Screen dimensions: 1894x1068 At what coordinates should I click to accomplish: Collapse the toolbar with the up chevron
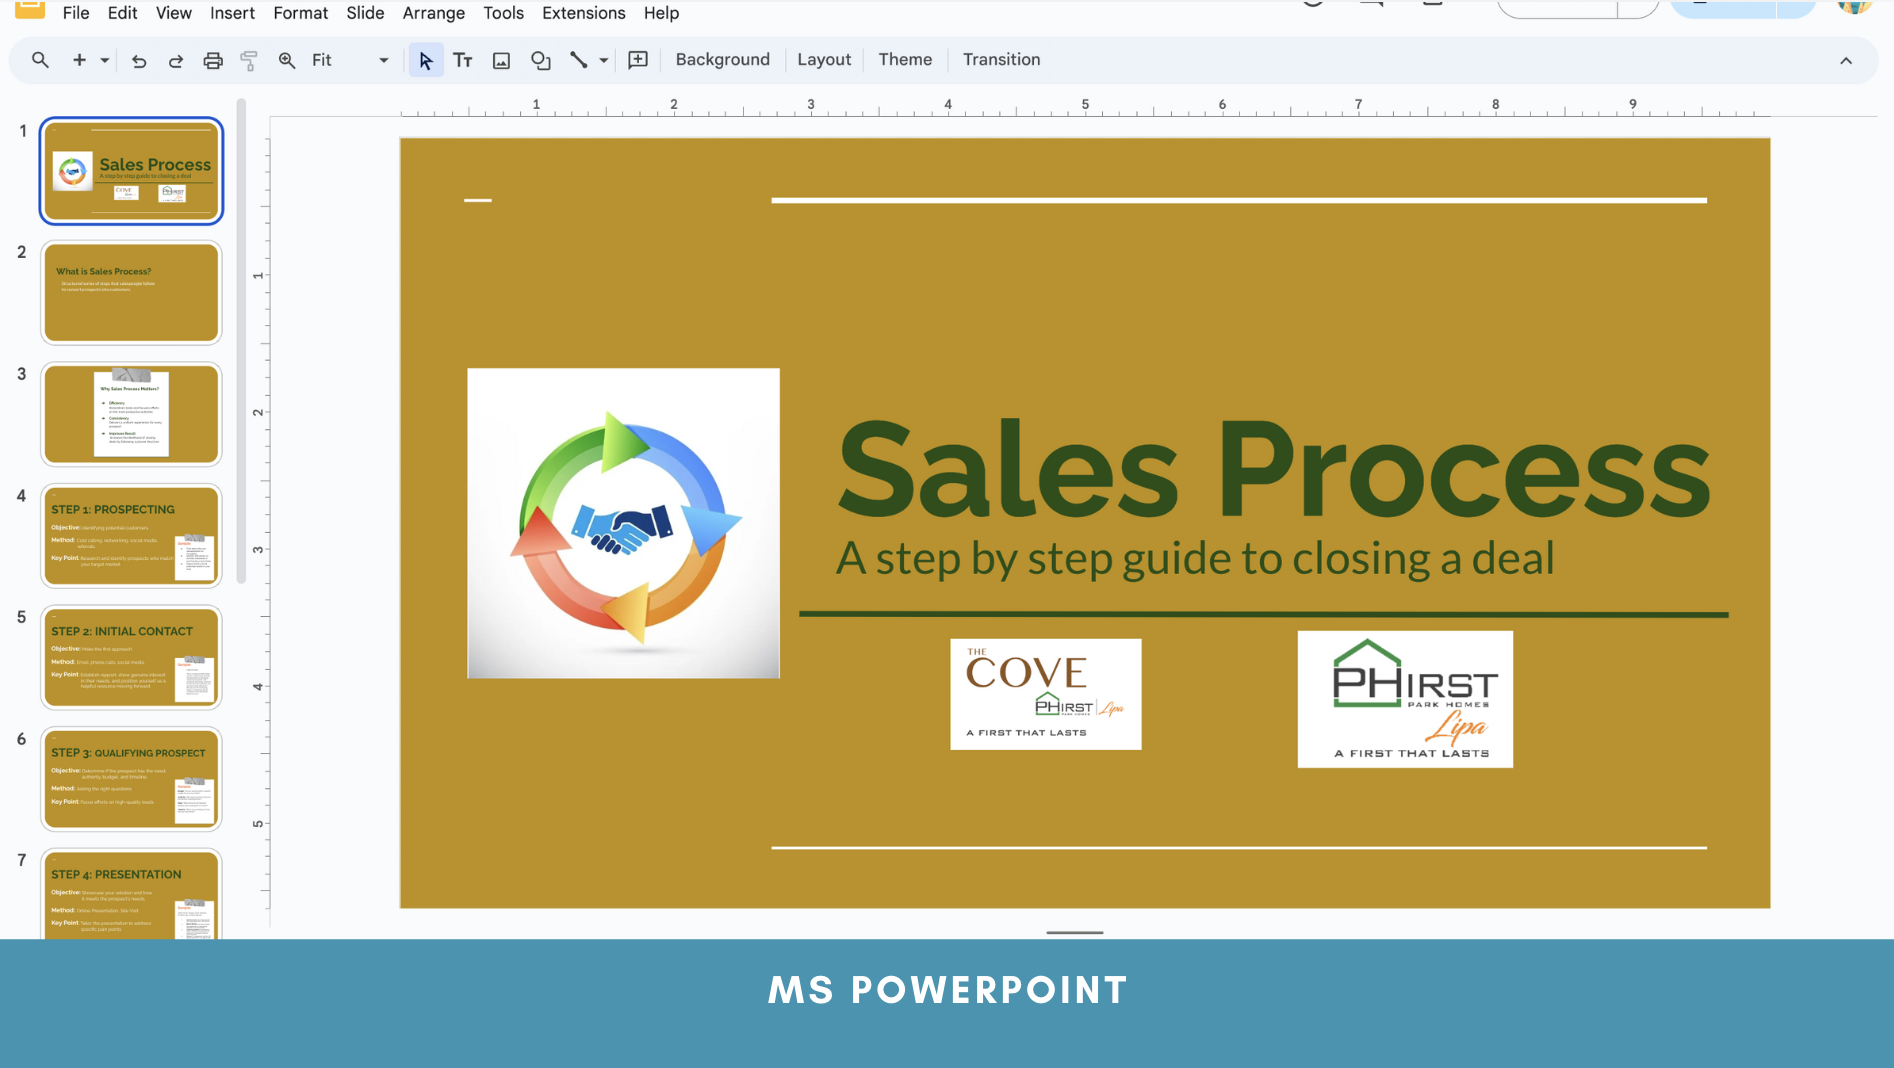(x=1846, y=61)
